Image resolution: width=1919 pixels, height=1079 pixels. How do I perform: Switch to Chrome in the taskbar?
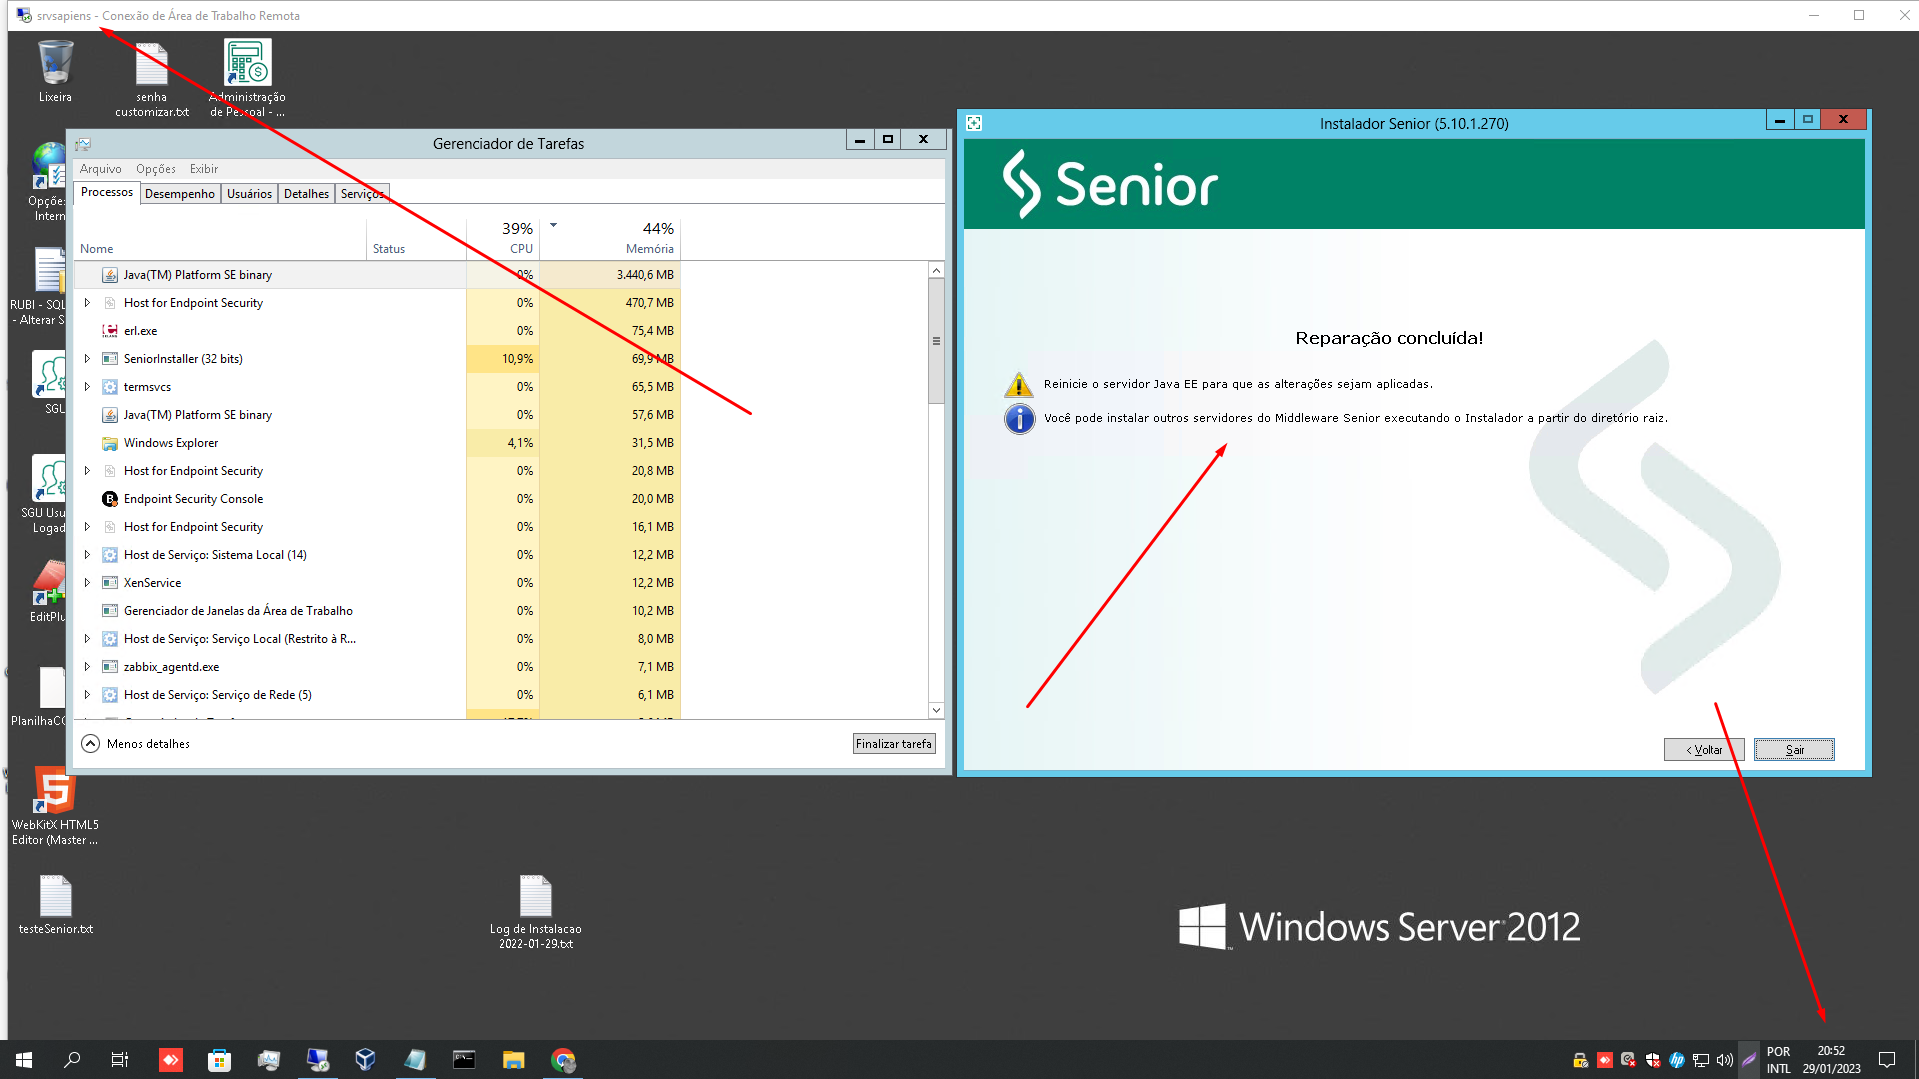pos(563,1060)
